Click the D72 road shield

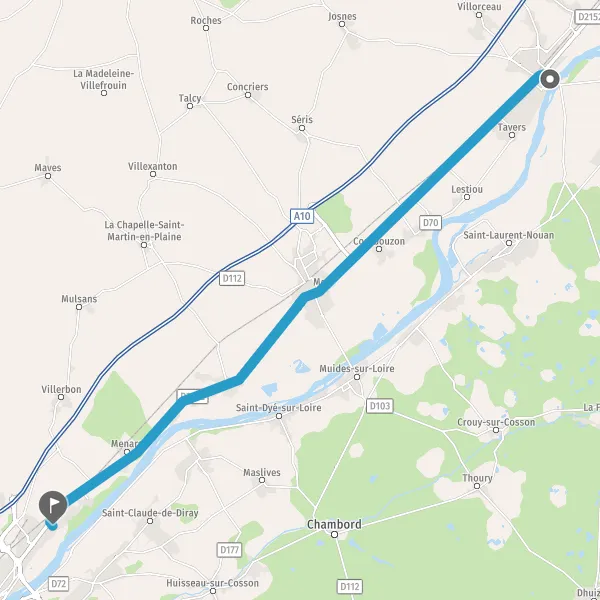tap(59, 584)
